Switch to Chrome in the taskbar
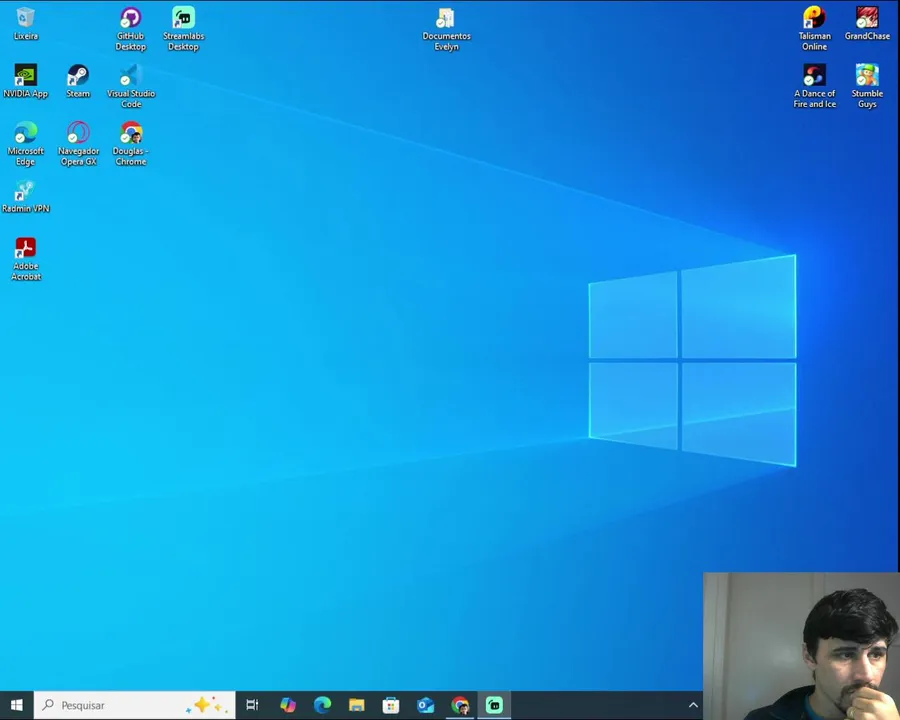 pyautogui.click(x=460, y=705)
